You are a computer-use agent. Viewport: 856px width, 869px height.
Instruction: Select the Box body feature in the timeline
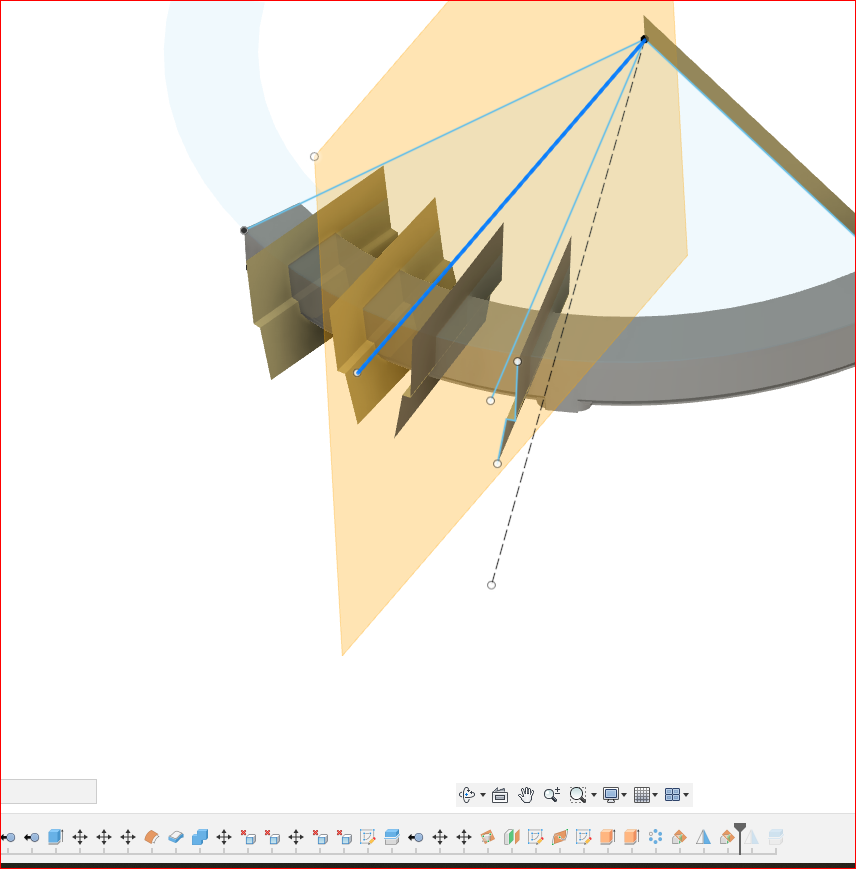[x=54, y=836]
